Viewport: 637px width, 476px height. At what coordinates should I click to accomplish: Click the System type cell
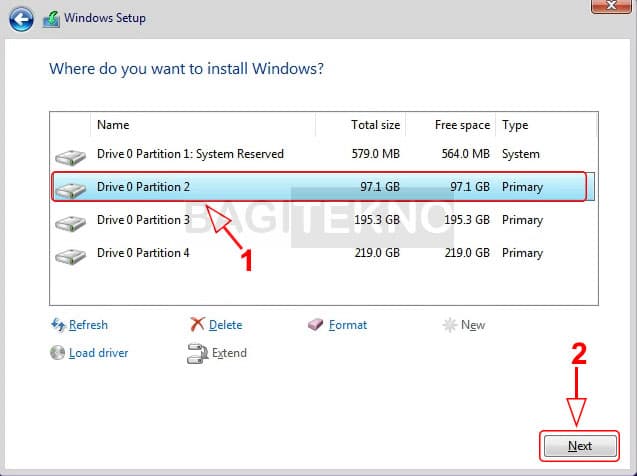[x=521, y=154]
